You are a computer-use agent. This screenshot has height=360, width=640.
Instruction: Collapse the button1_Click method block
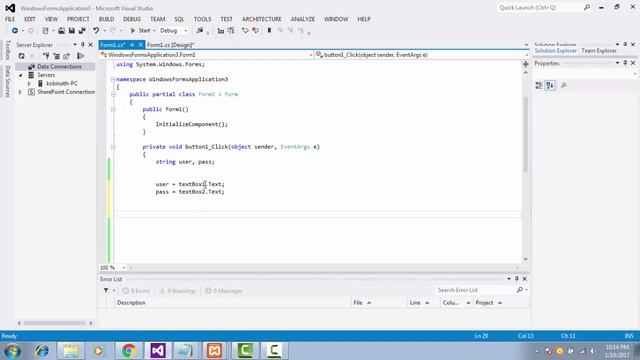pos(113,147)
